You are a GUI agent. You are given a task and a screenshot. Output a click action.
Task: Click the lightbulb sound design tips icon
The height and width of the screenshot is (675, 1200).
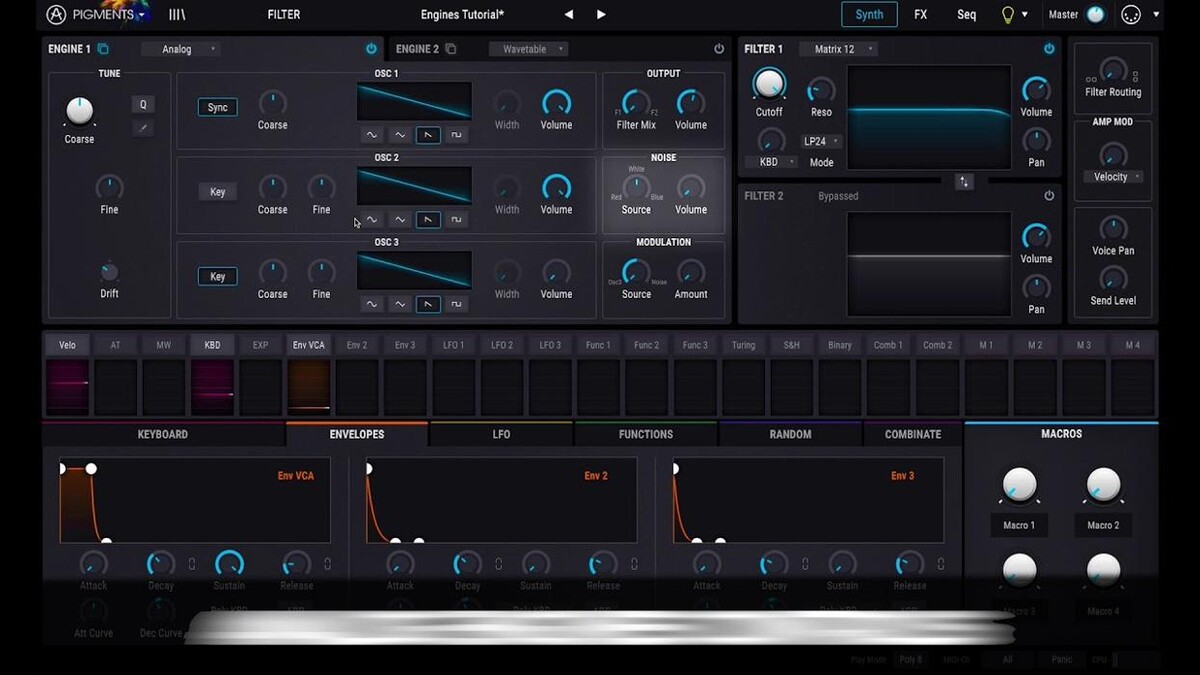coord(1007,15)
